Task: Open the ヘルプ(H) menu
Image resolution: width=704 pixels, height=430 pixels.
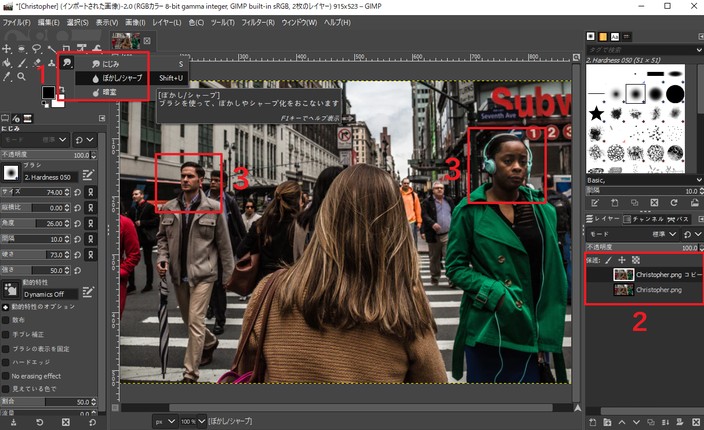Action: click(337, 22)
